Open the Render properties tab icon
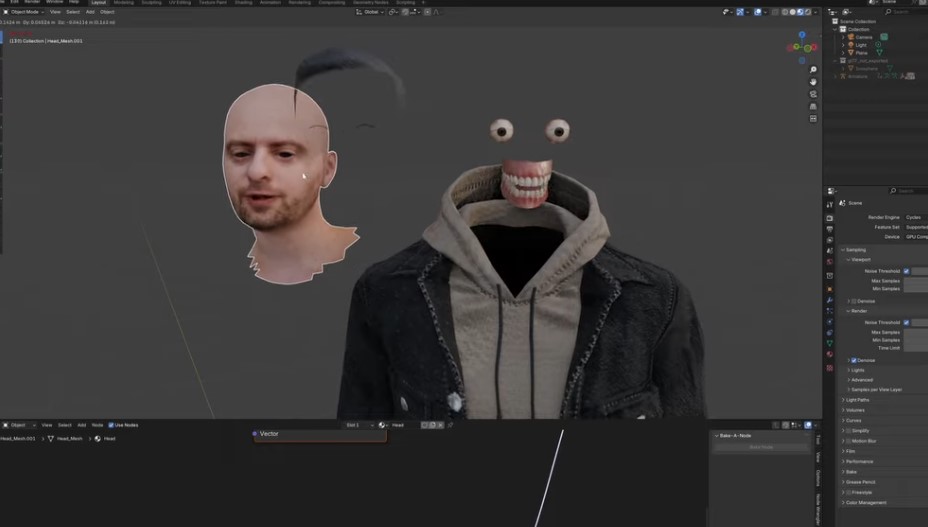928x527 pixels. click(830, 217)
